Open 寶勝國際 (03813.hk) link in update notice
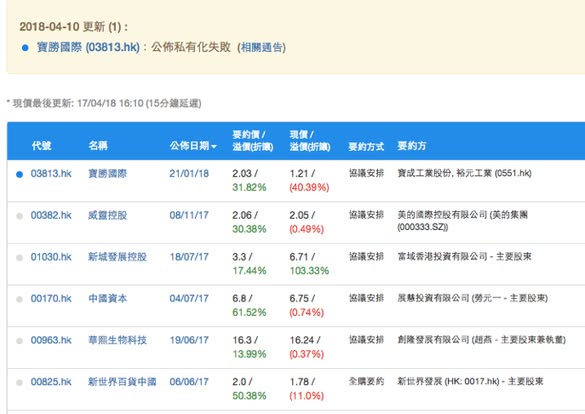 88,47
